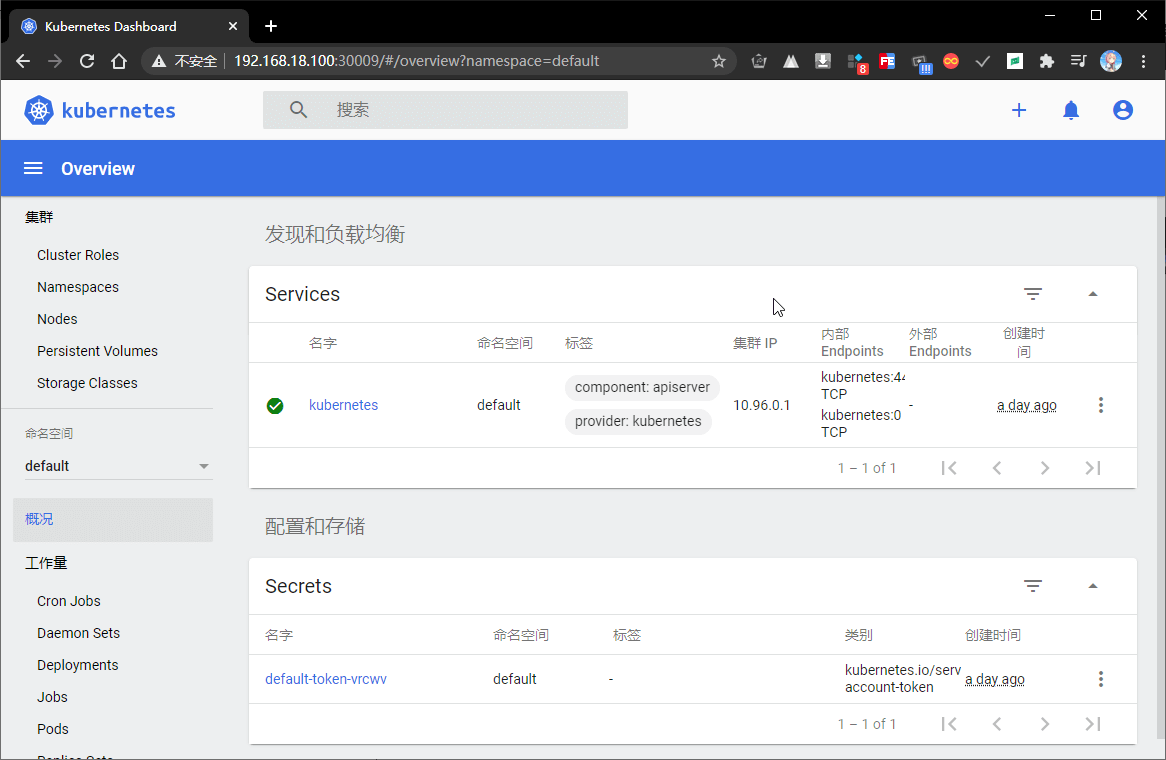
Task: Click the browser address bar URL
Action: [x=416, y=61]
